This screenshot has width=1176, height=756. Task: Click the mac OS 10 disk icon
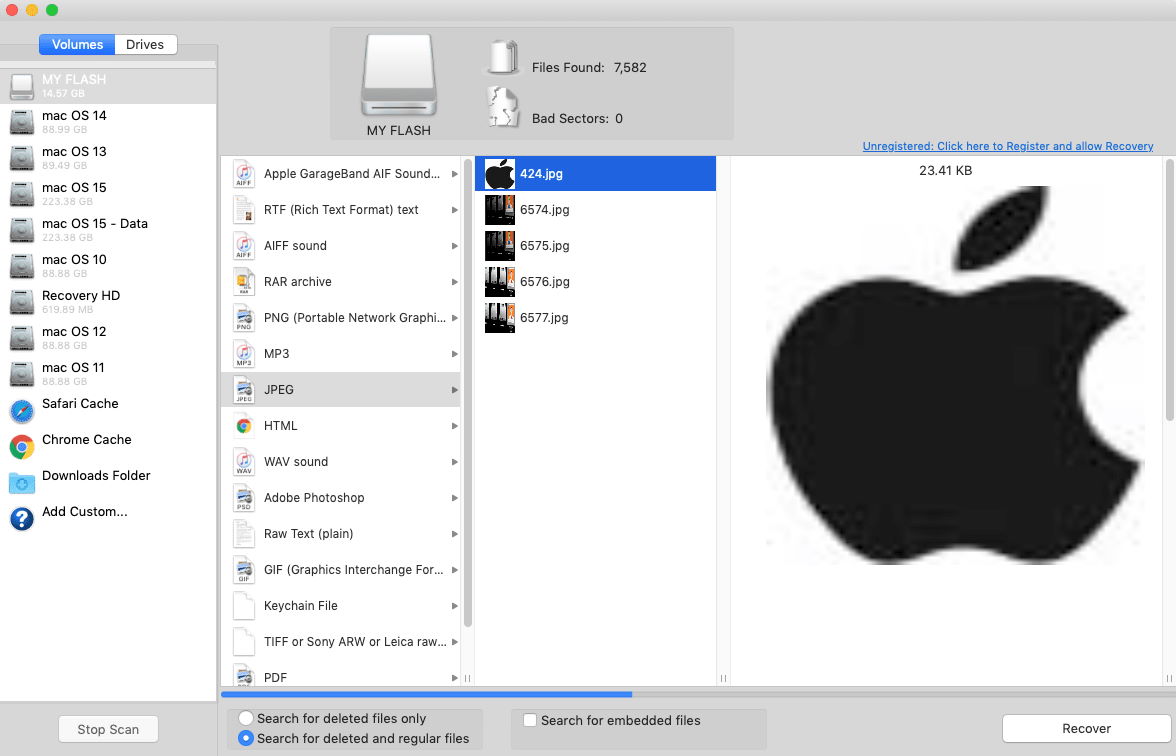point(22,266)
